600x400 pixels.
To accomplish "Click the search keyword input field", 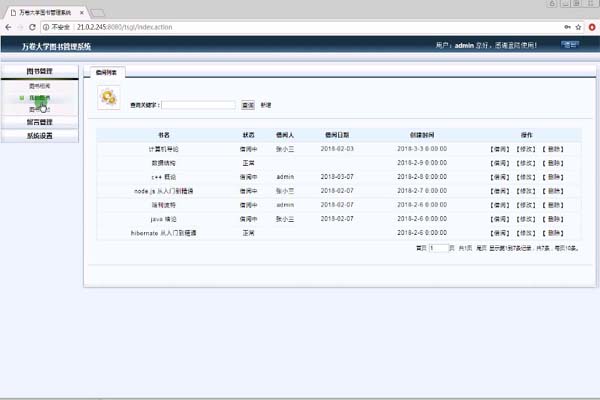I will pos(198,104).
